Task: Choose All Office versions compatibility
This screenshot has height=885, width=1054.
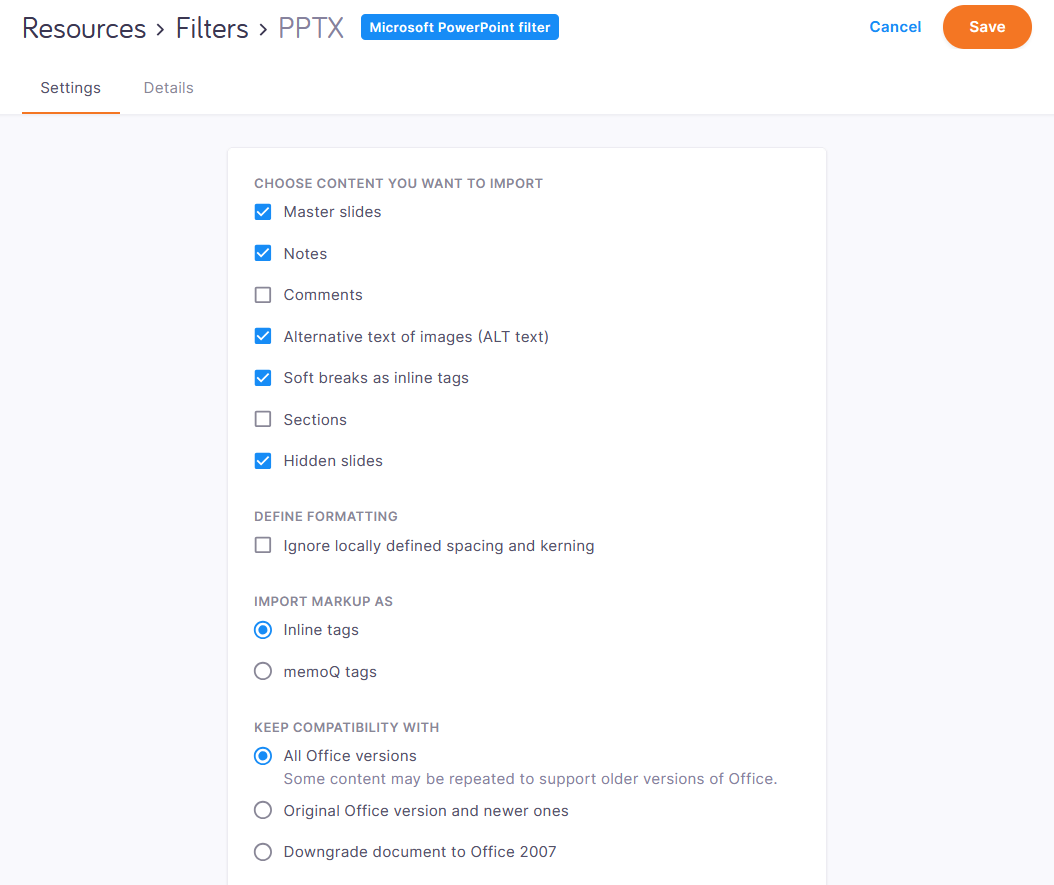Action: pos(263,756)
